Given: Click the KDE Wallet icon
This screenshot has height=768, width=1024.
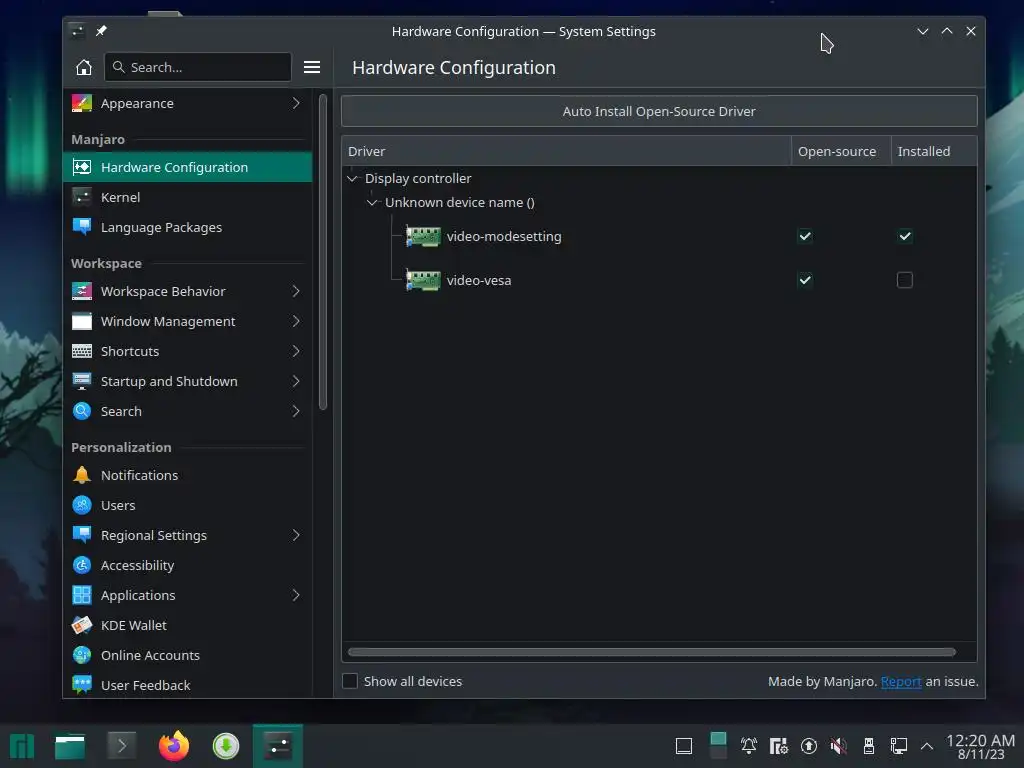Looking at the screenshot, I should [x=82, y=626].
